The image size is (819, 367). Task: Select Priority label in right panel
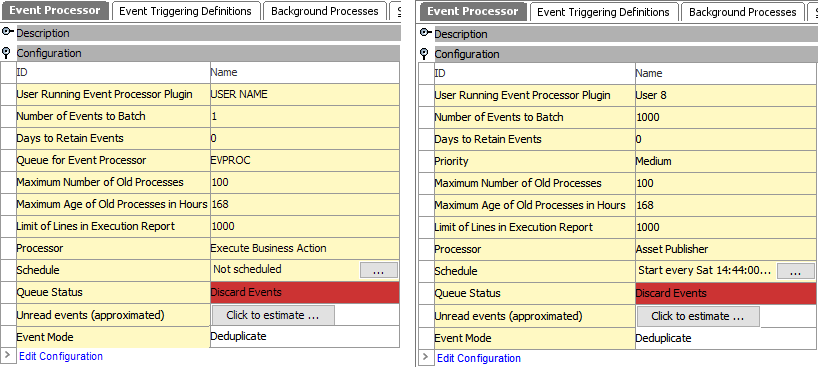point(451,161)
